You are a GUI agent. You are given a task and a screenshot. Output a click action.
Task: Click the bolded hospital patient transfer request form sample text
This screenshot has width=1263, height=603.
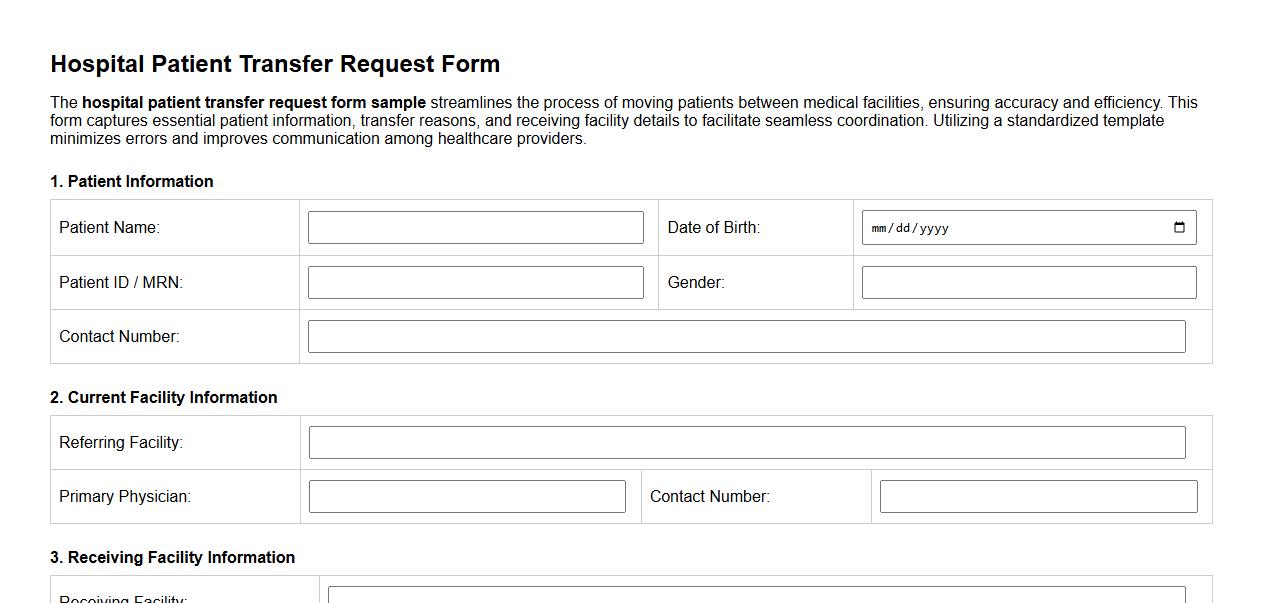[253, 102]
